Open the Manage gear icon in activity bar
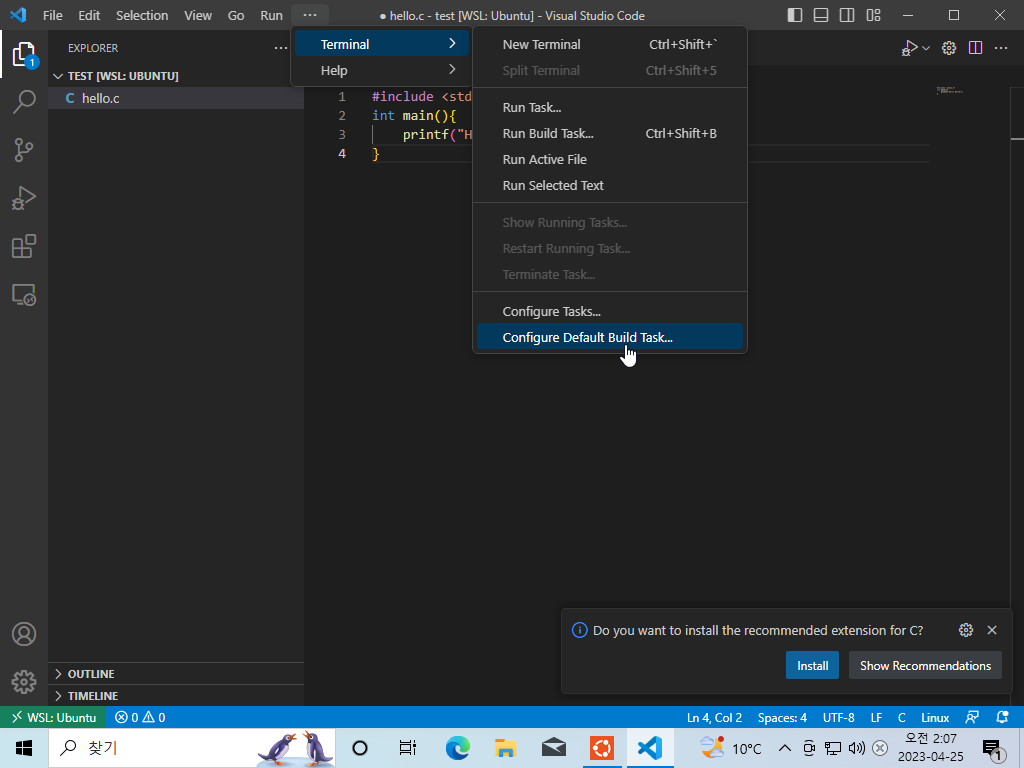1024x768 pixels. (x=24, y=682)
